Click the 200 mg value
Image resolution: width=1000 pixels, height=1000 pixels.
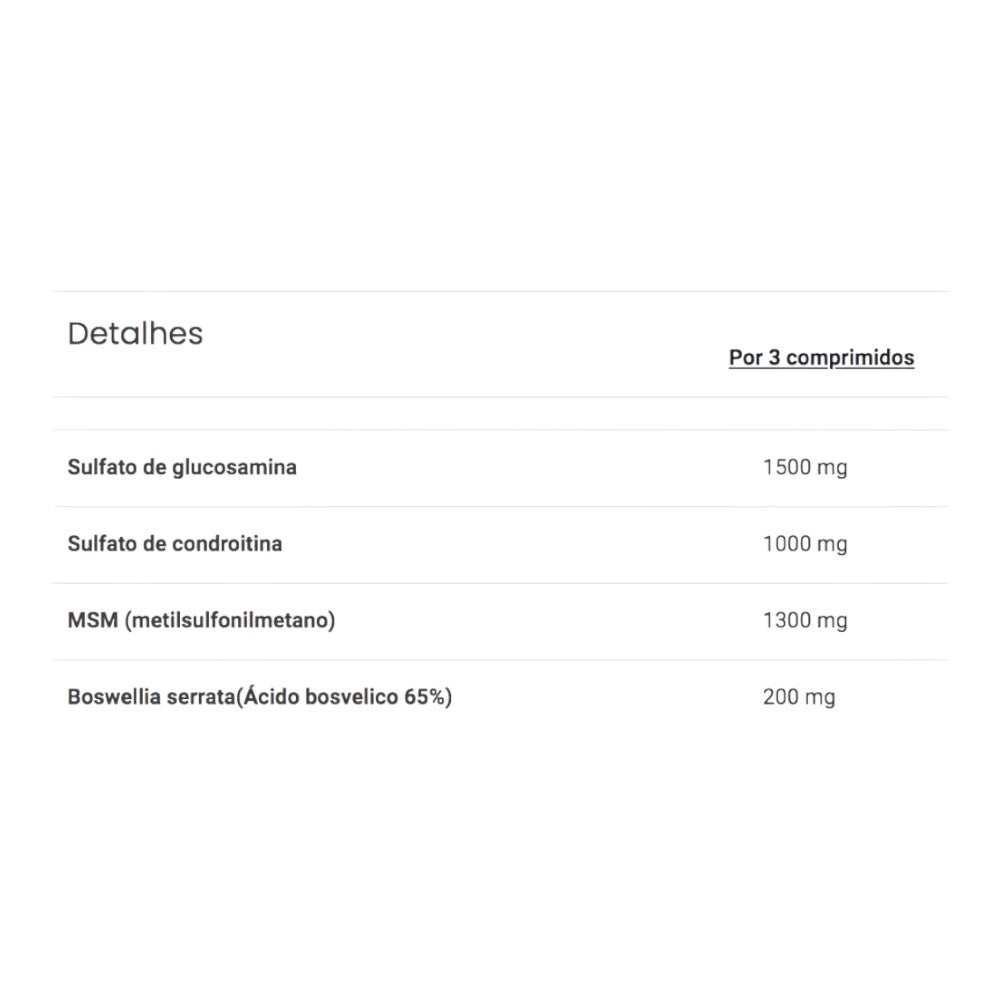(798, 697)
